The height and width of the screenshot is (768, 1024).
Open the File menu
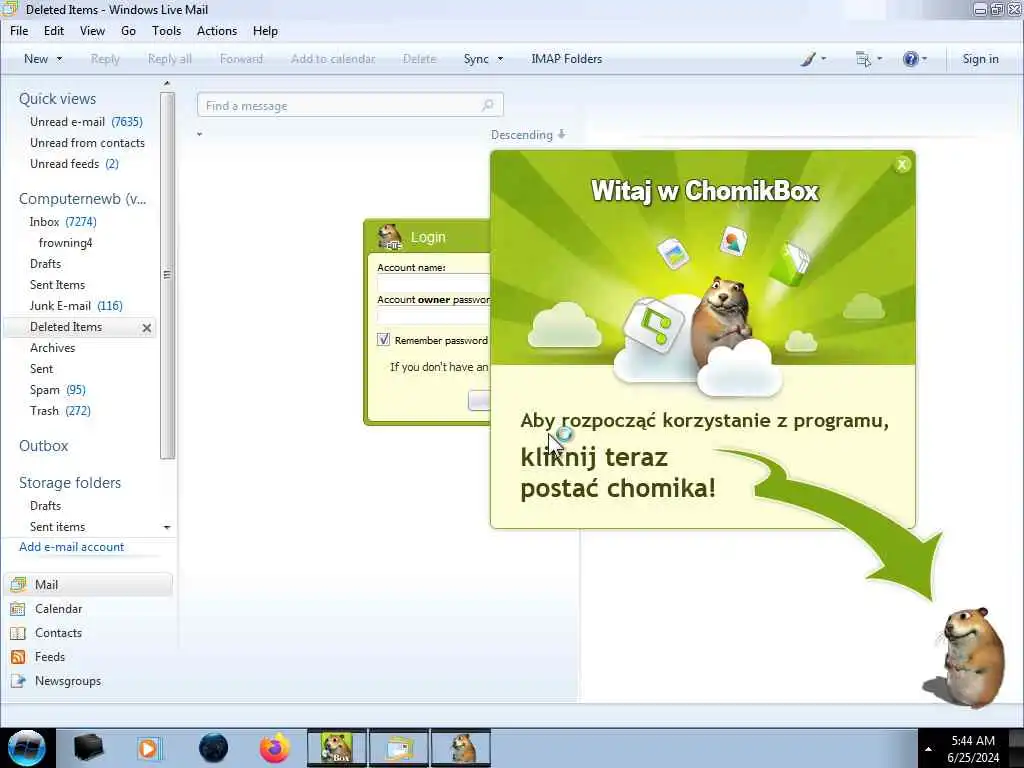(19, 31)
